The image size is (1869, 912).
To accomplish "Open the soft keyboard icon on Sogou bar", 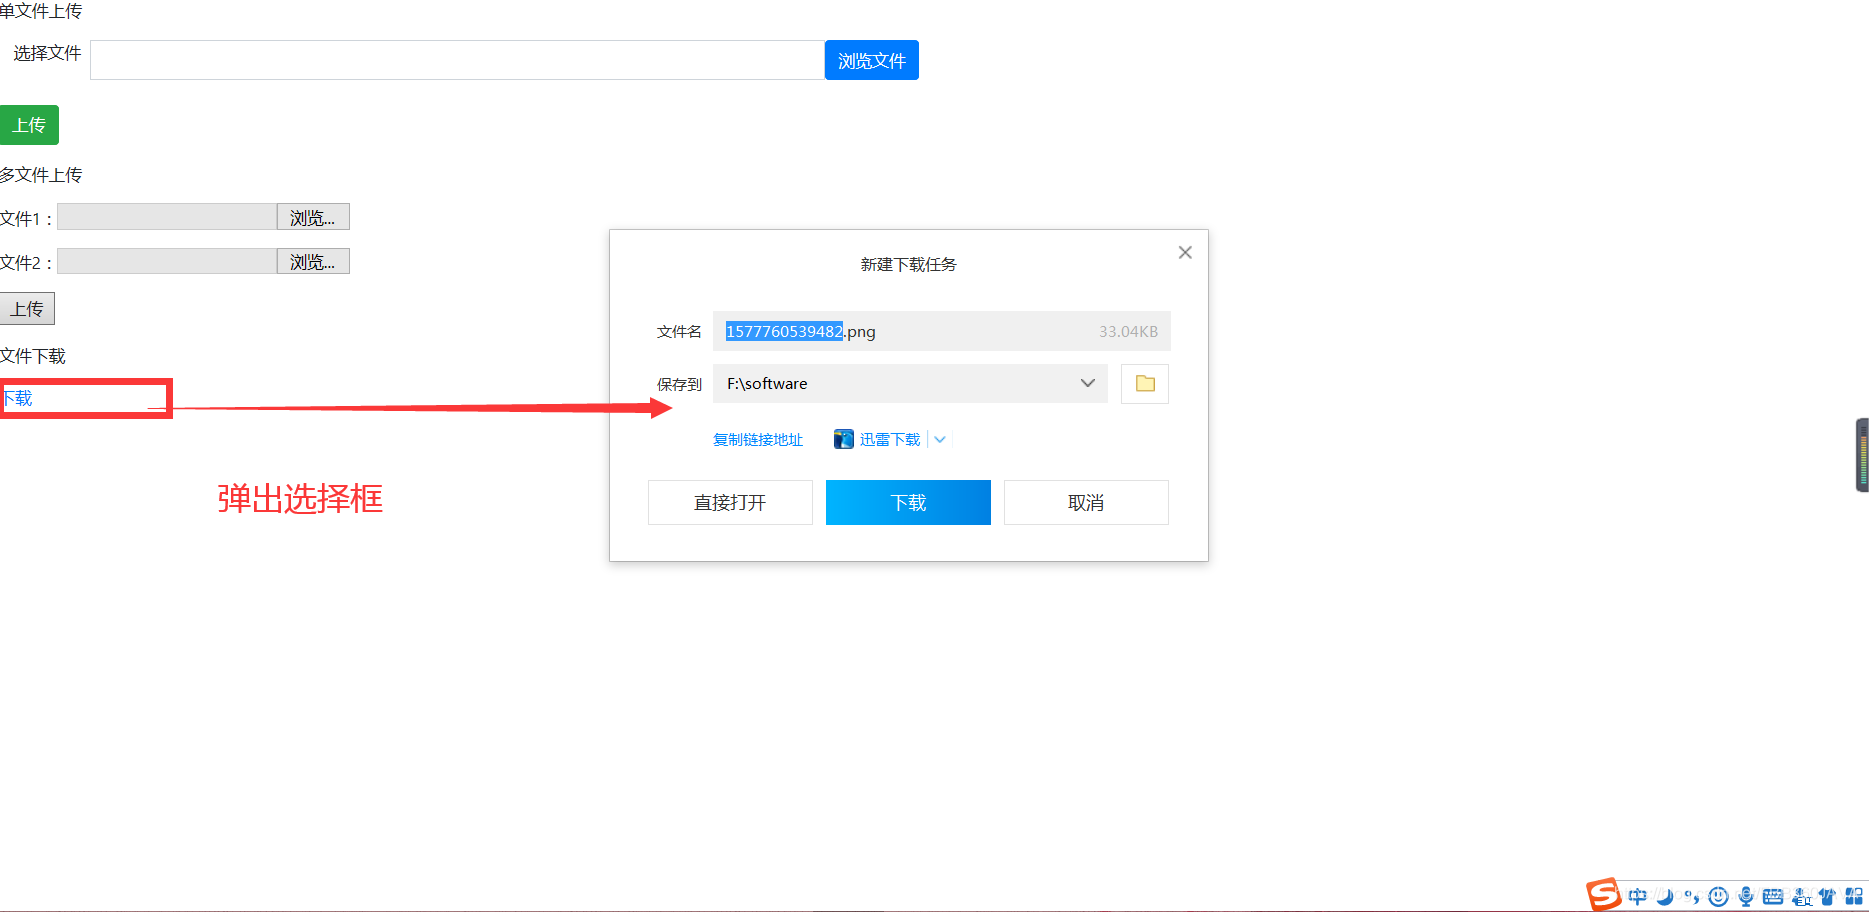I will tap(1773, 896).
